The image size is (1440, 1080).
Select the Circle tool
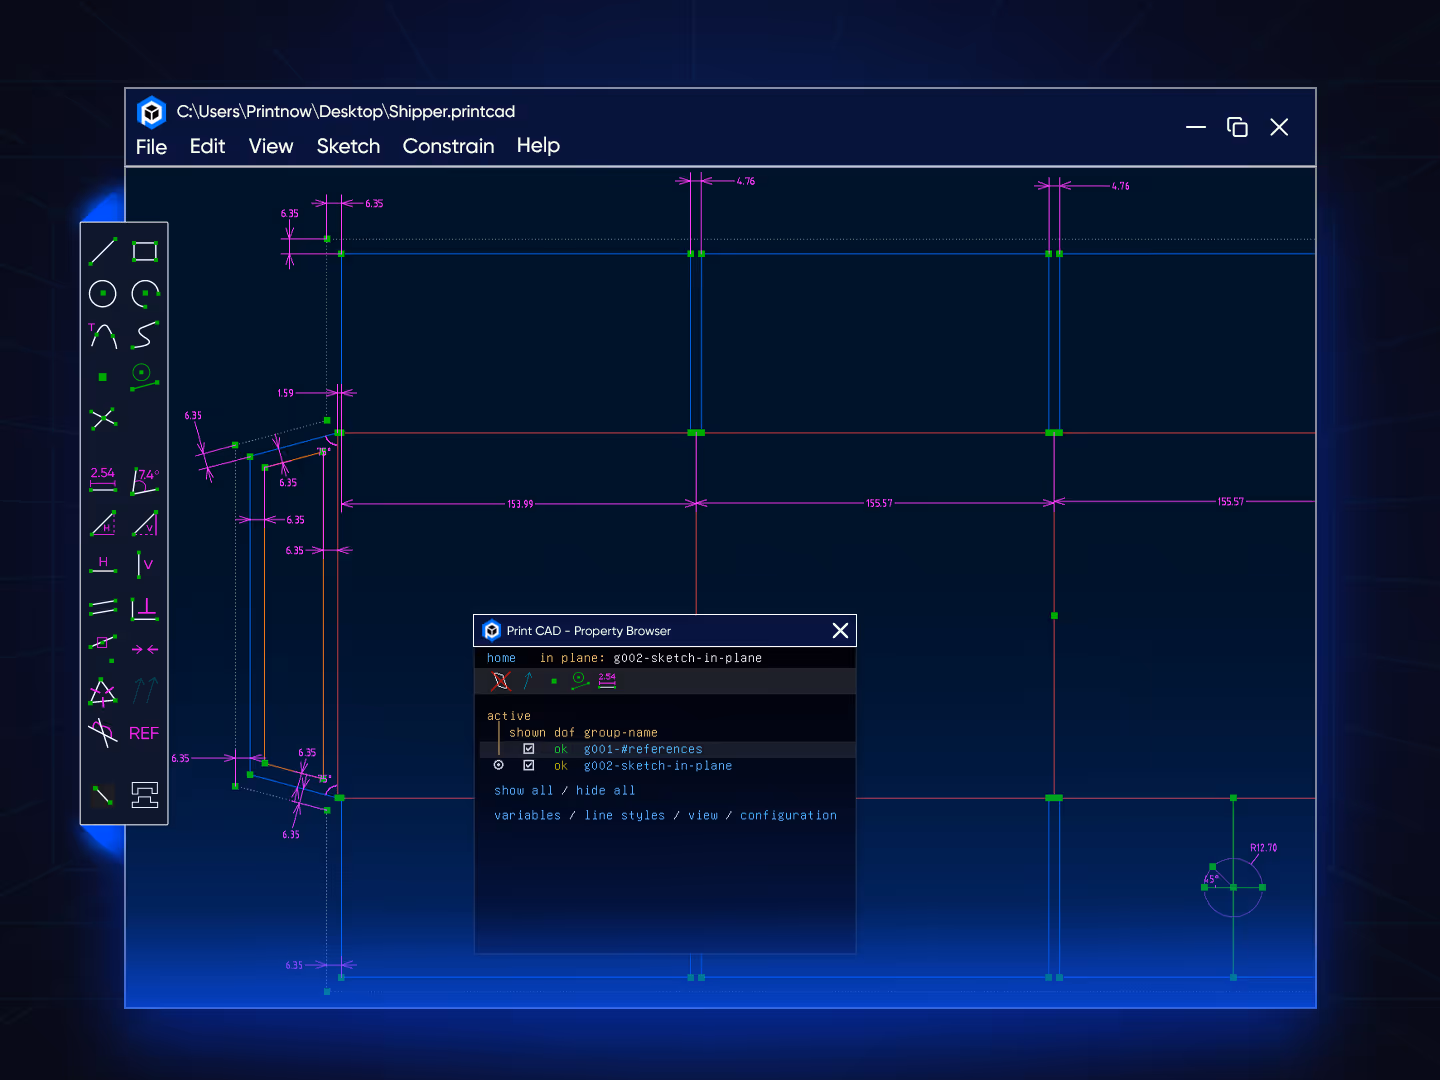(102, 293)
